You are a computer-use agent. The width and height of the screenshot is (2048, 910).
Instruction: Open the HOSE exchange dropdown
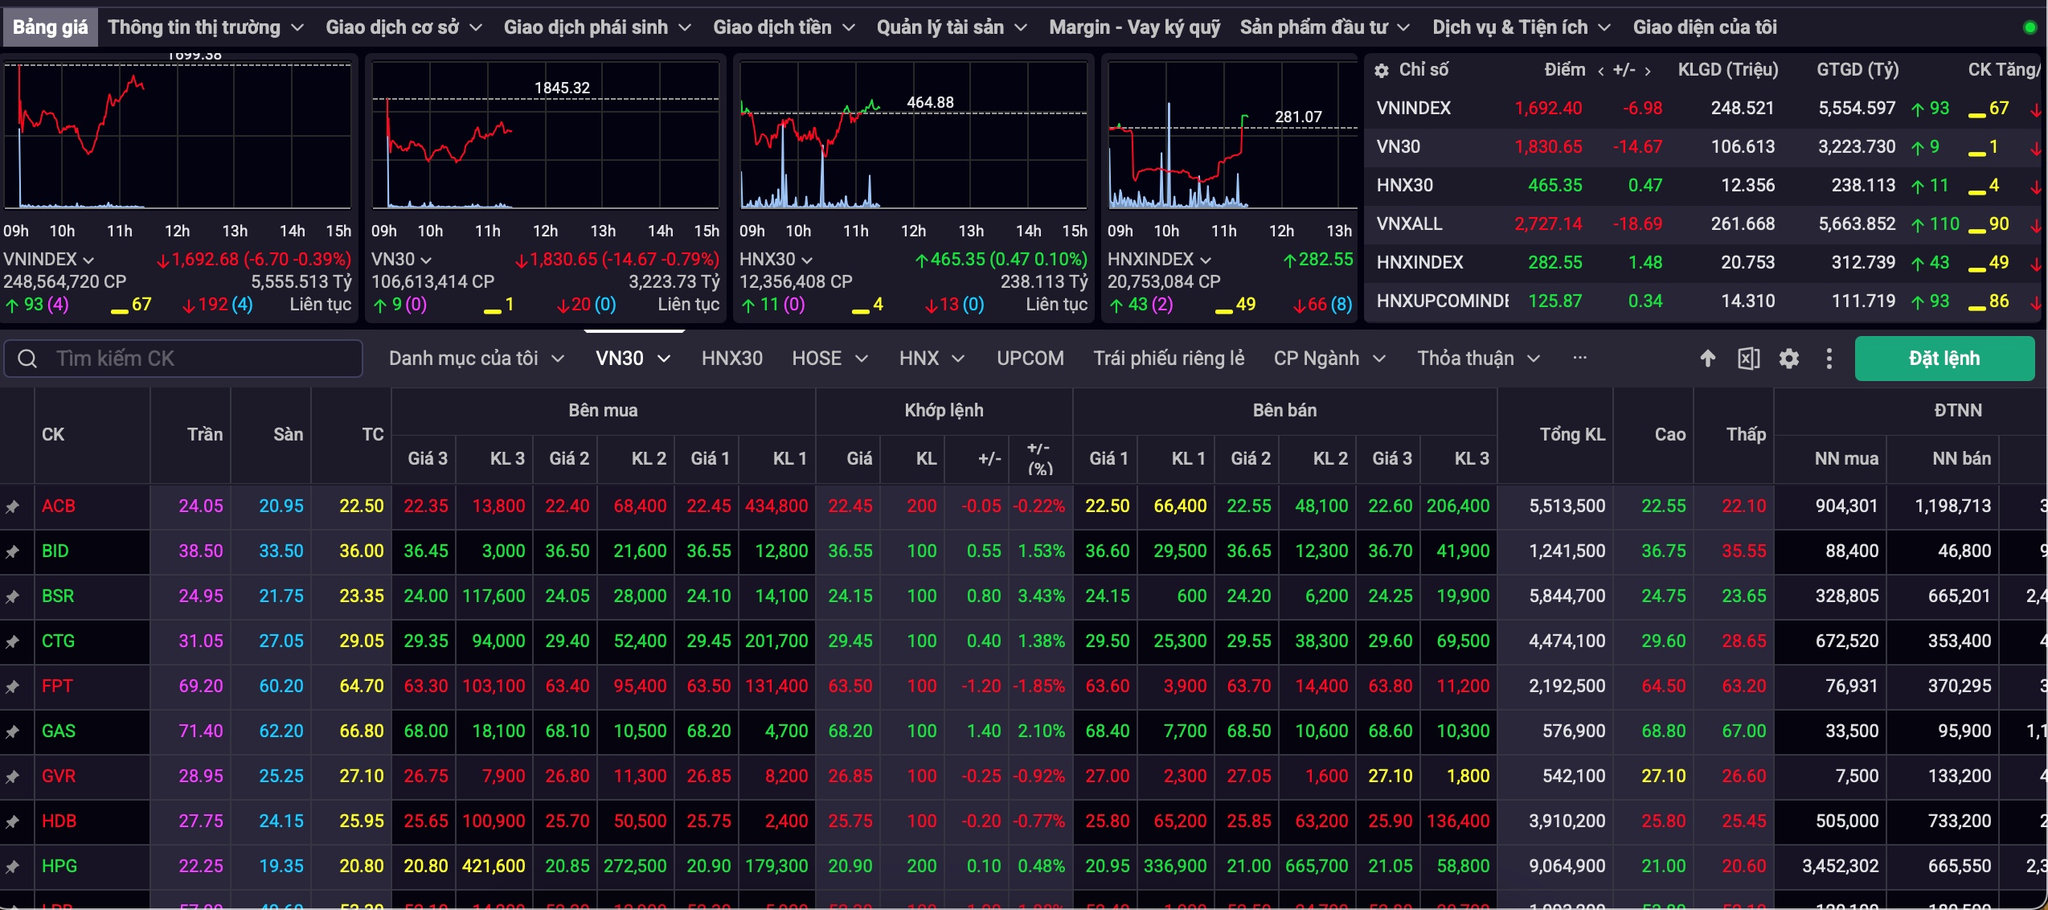point(829,358)
